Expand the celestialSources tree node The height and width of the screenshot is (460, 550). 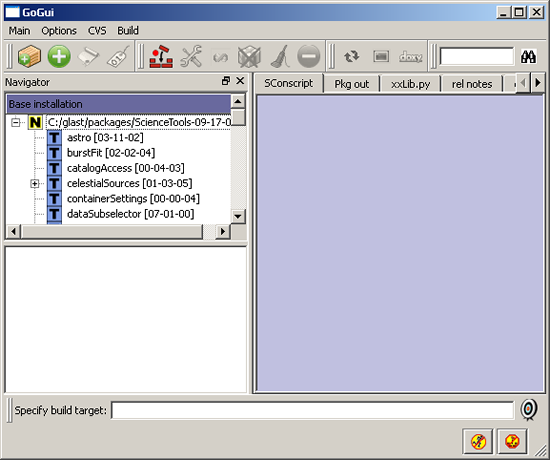pyautogui.click(x=34, y=184)
